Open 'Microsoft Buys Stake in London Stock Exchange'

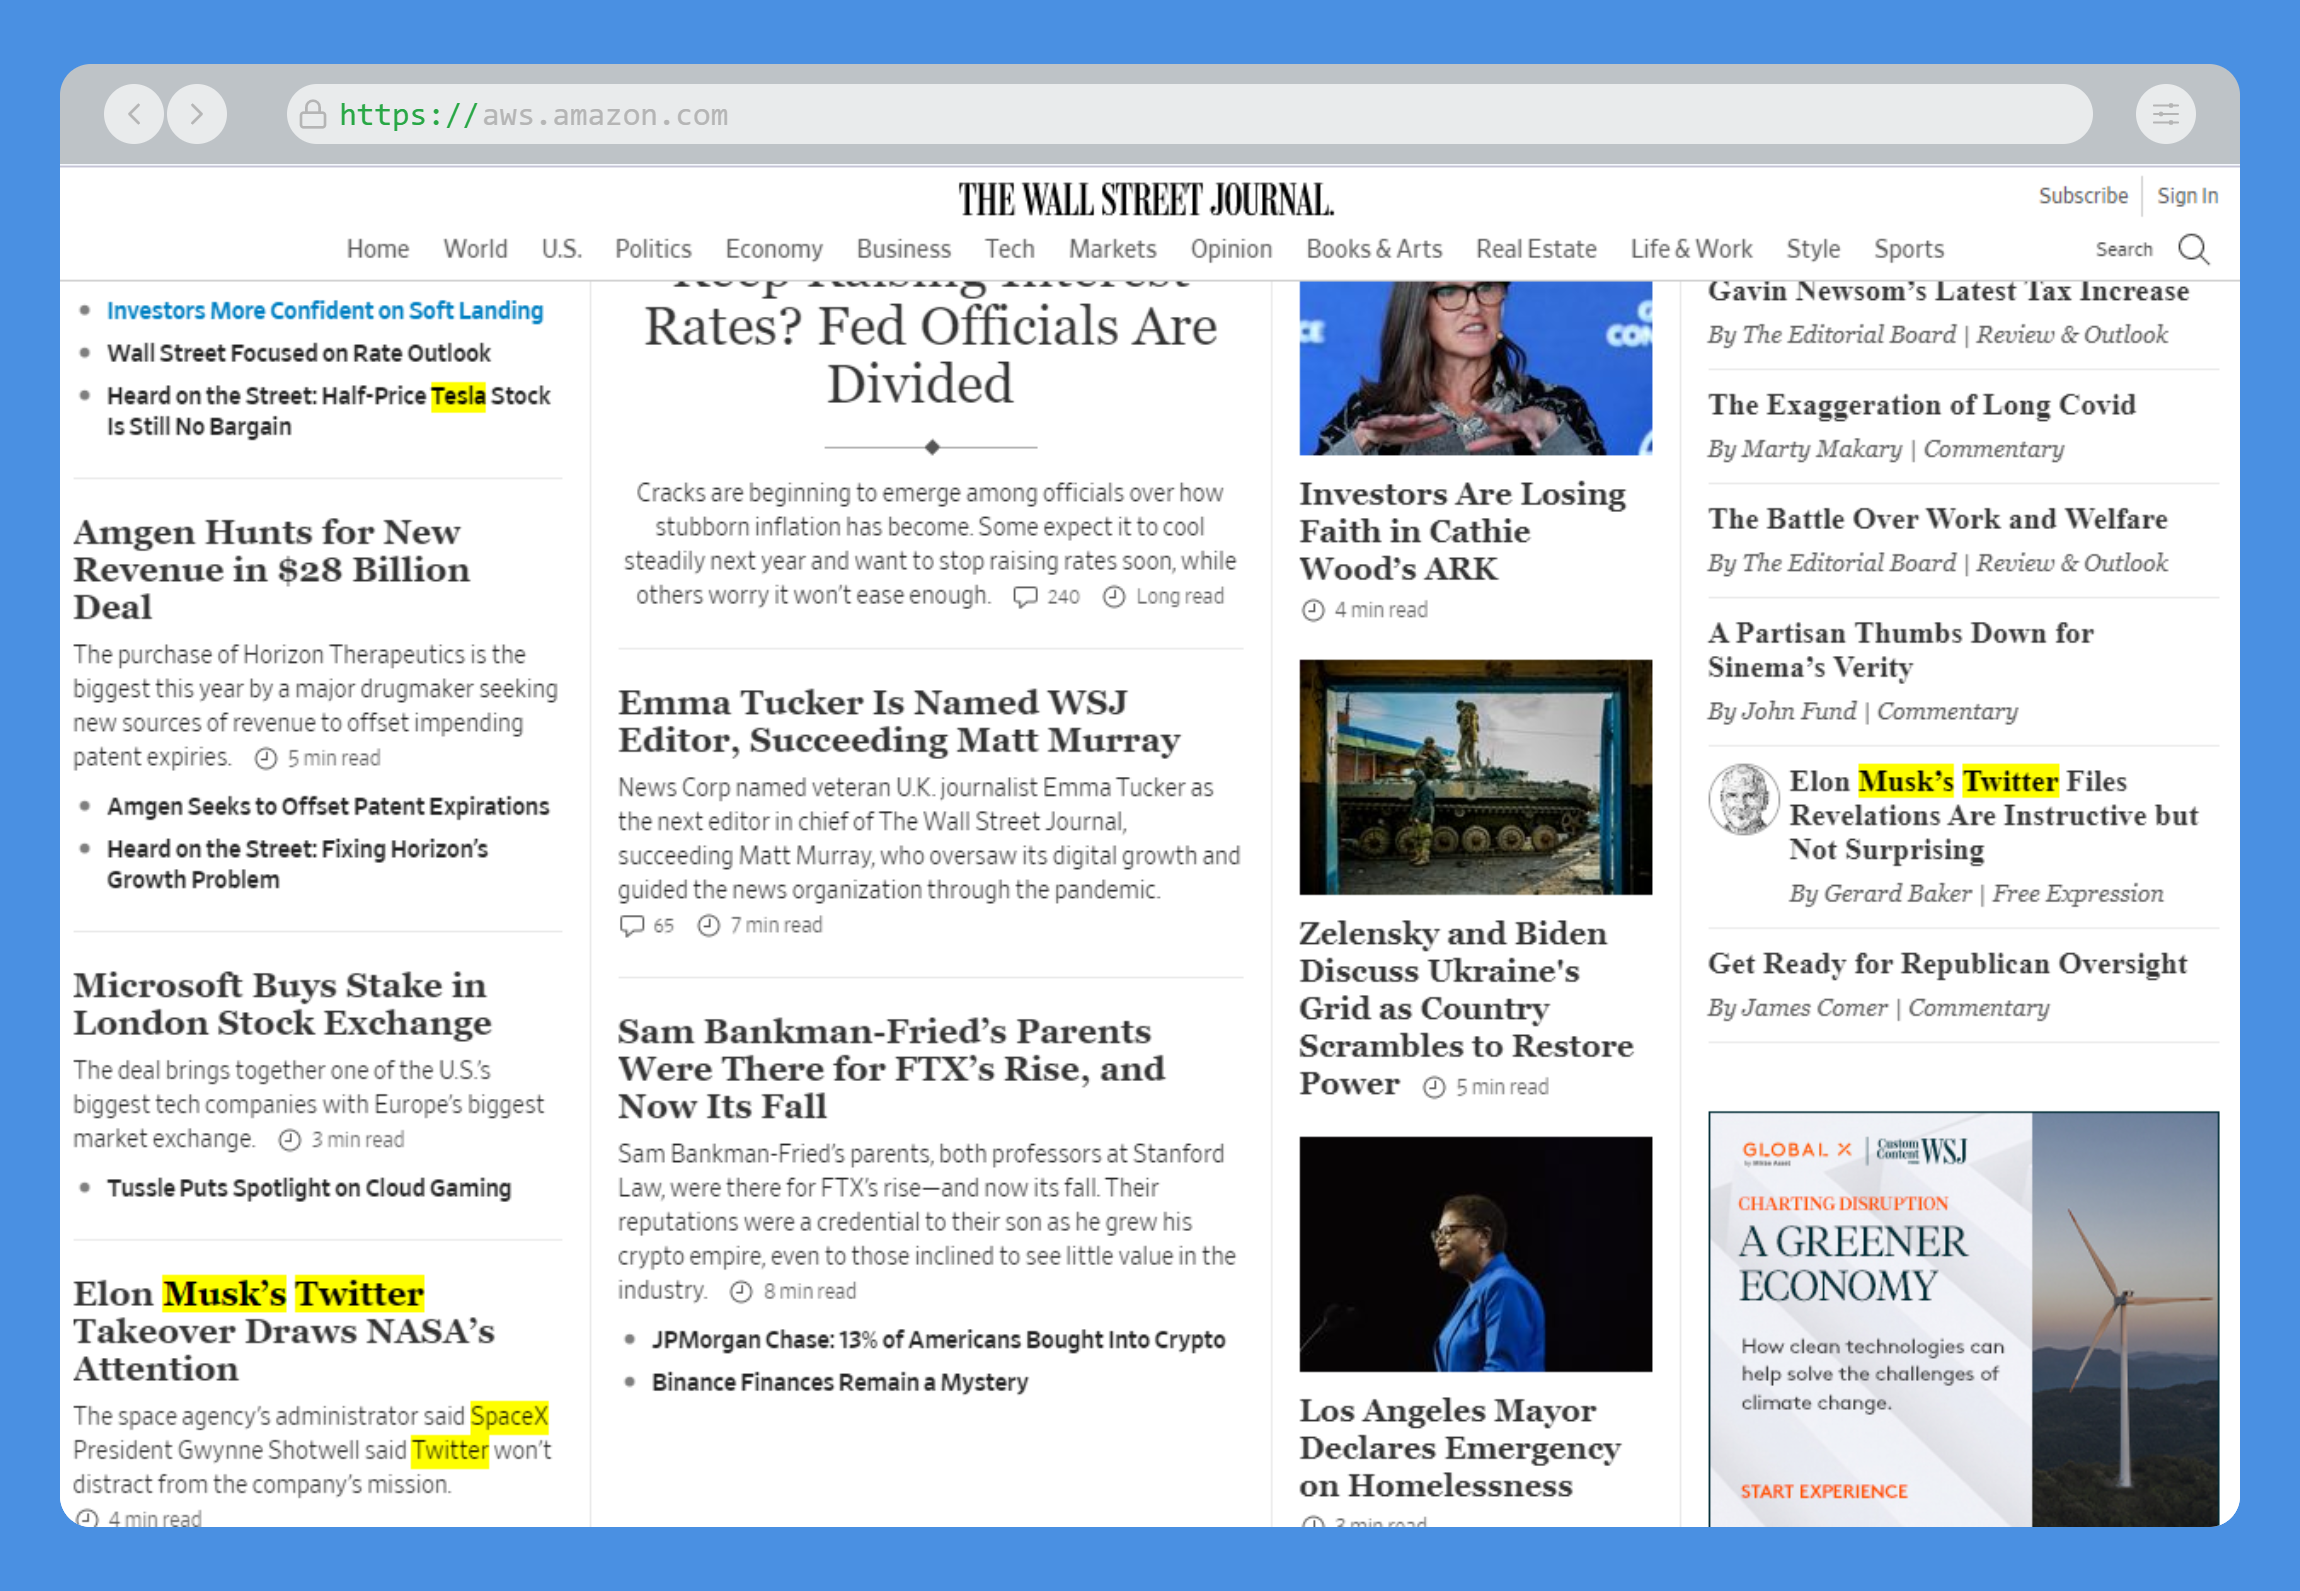282,1004
